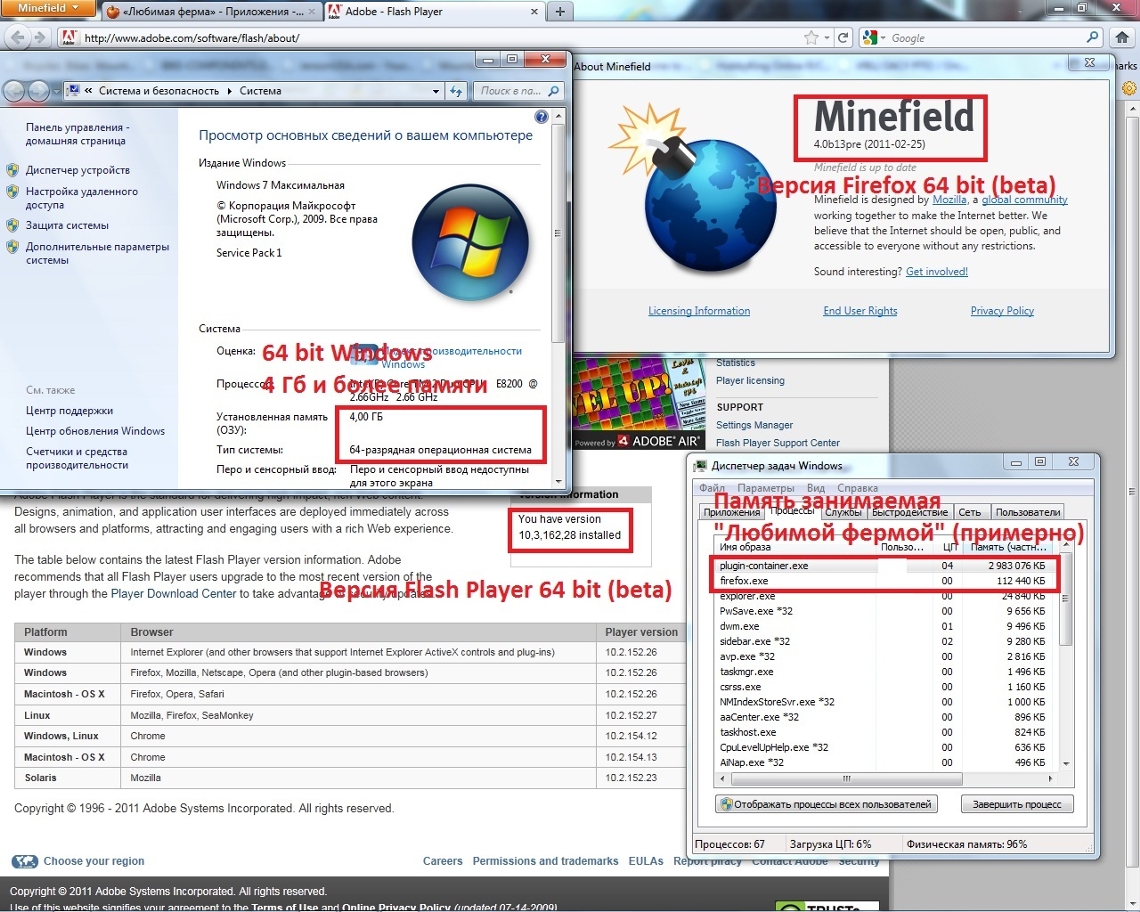Screen dimensions: 1140x912
Task: Click the Task Manager vertical scrollbar
Action: point(1065,640)
